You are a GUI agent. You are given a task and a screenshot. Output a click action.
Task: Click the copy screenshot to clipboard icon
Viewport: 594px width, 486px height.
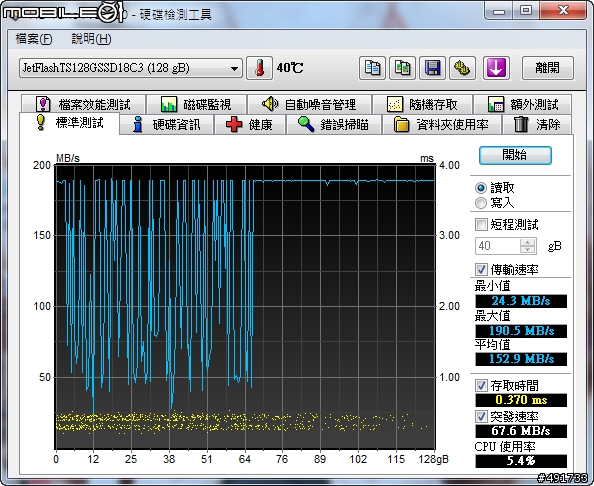[402, 68]
